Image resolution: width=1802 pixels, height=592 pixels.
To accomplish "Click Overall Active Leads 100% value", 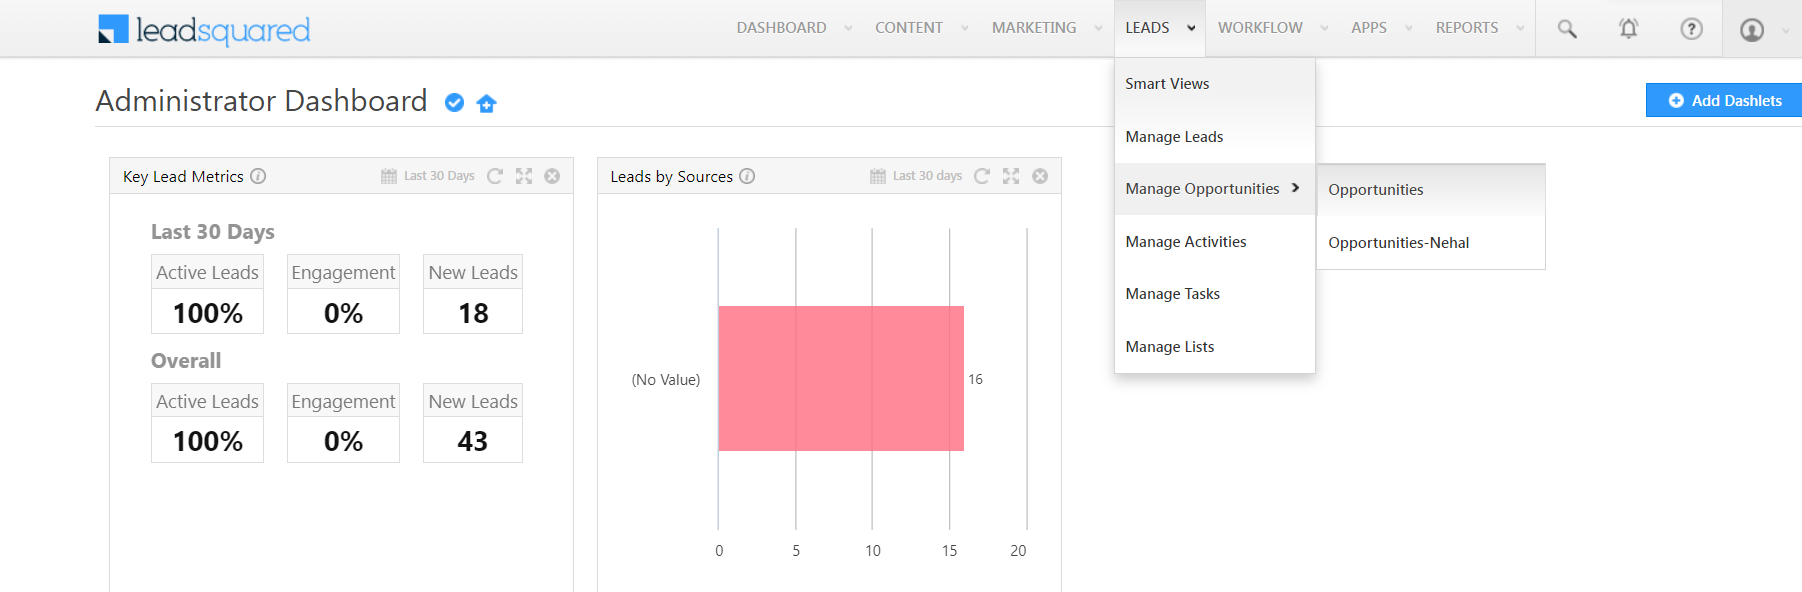I will [207, 441].
